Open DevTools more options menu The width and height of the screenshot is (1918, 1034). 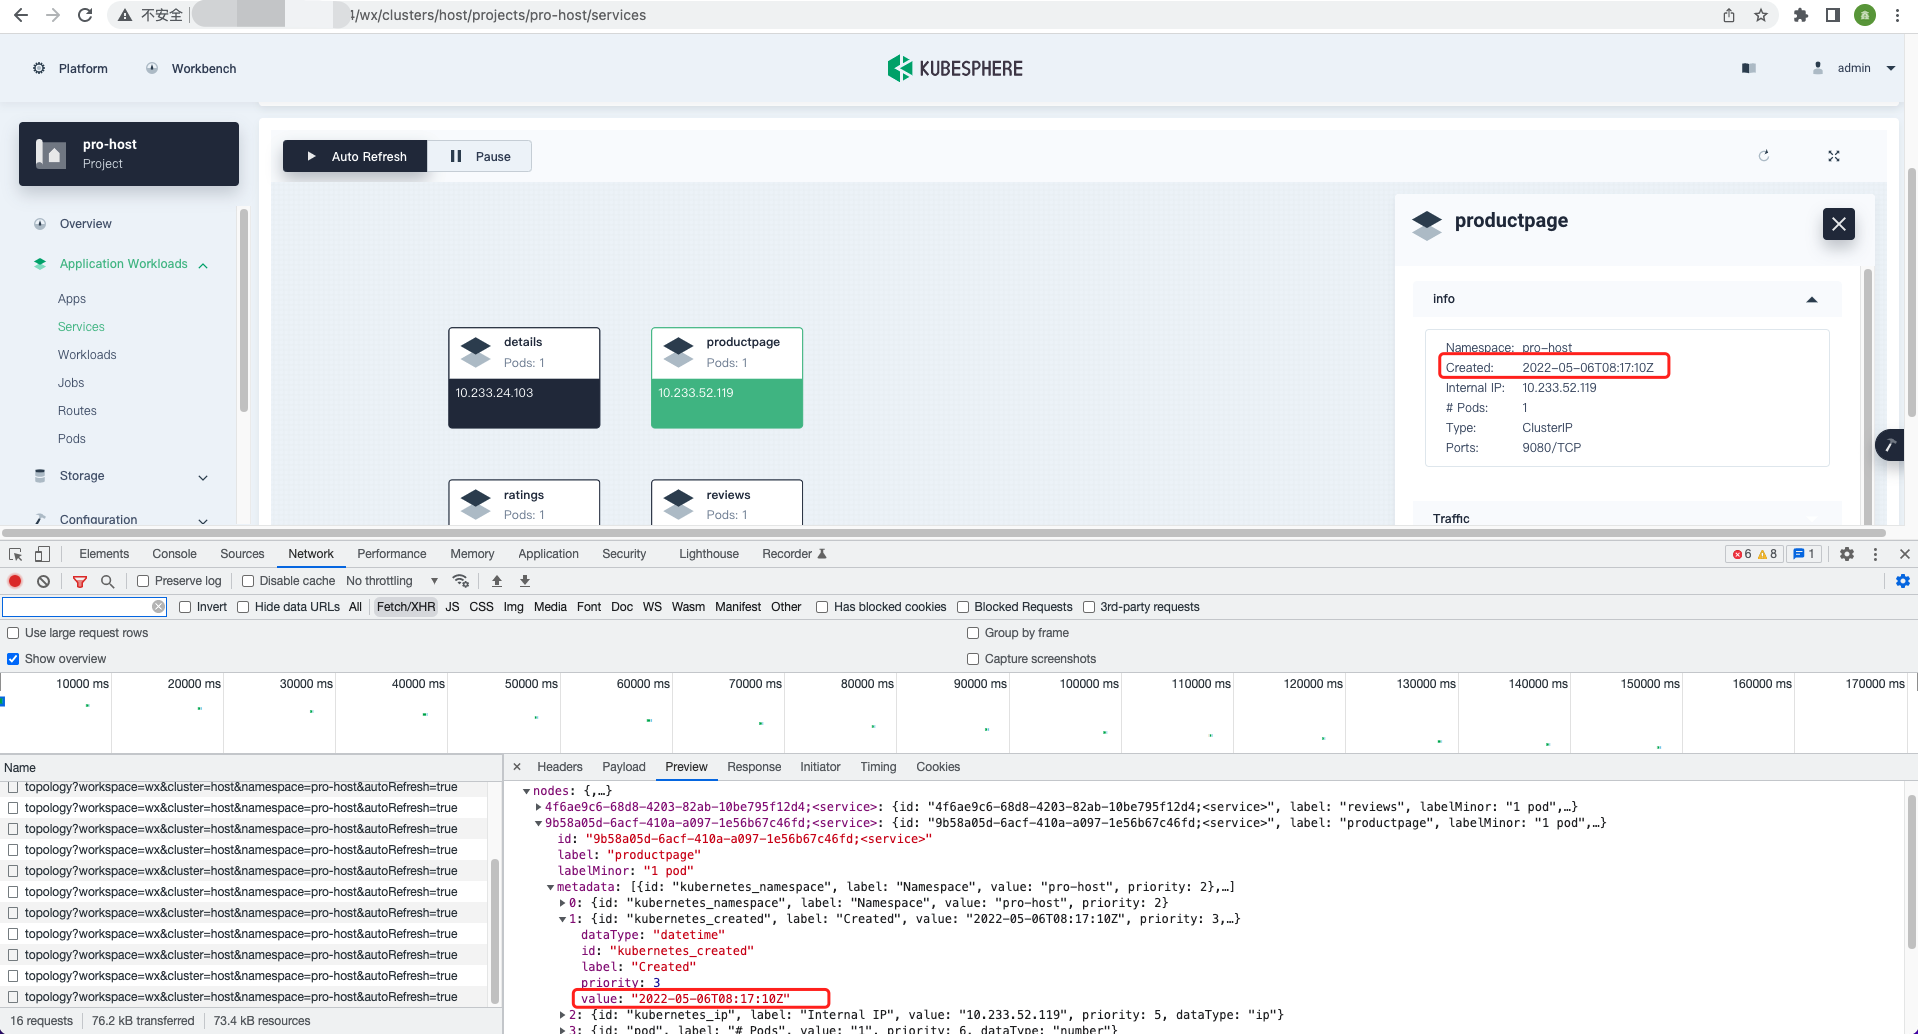[x=1875, y=554]
